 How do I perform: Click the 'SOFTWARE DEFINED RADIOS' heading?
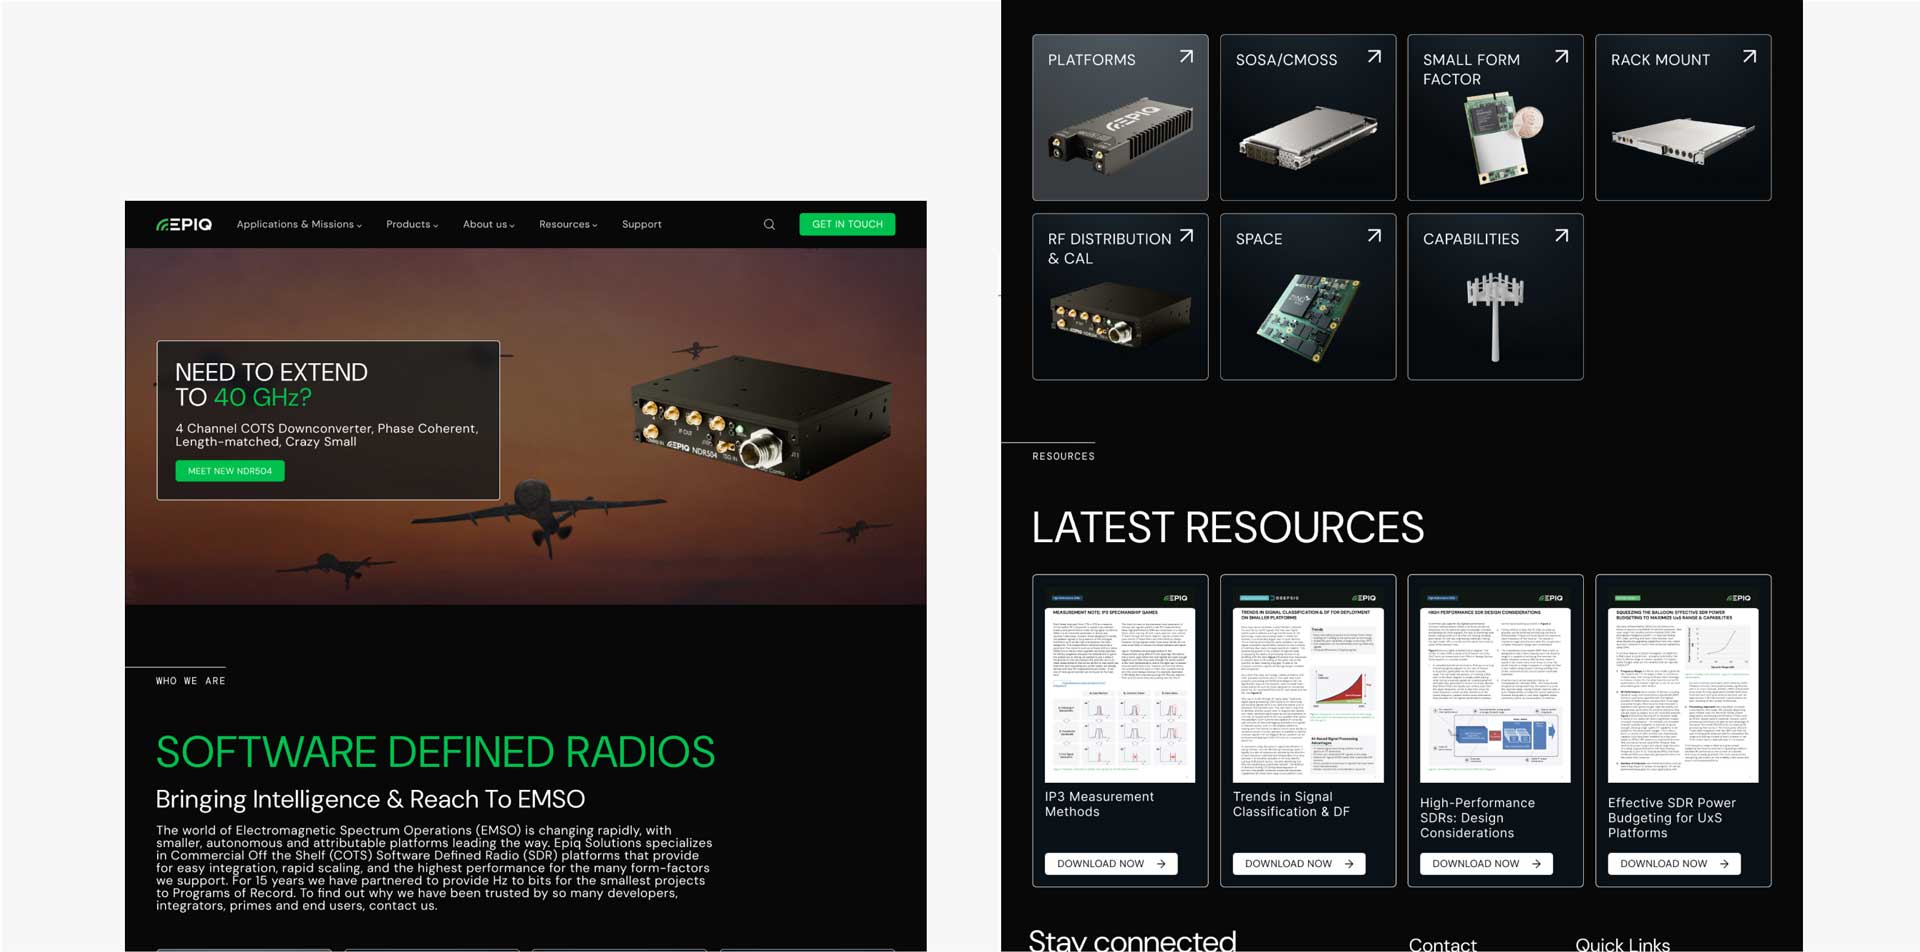[x=435, y=752]
